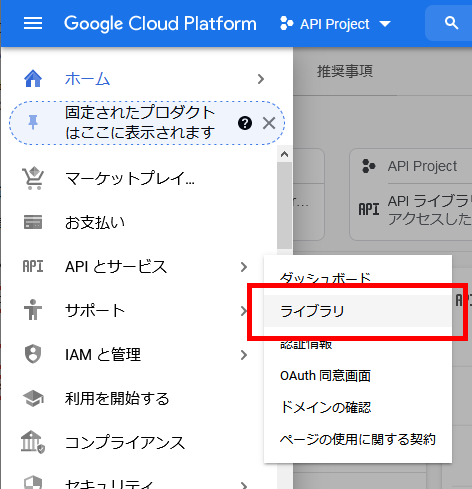The height and width of the screenshot is (489, 472).
Task: Click the API icon beside API とサービス
Action: pyautogui.click(x=33, y=266)
